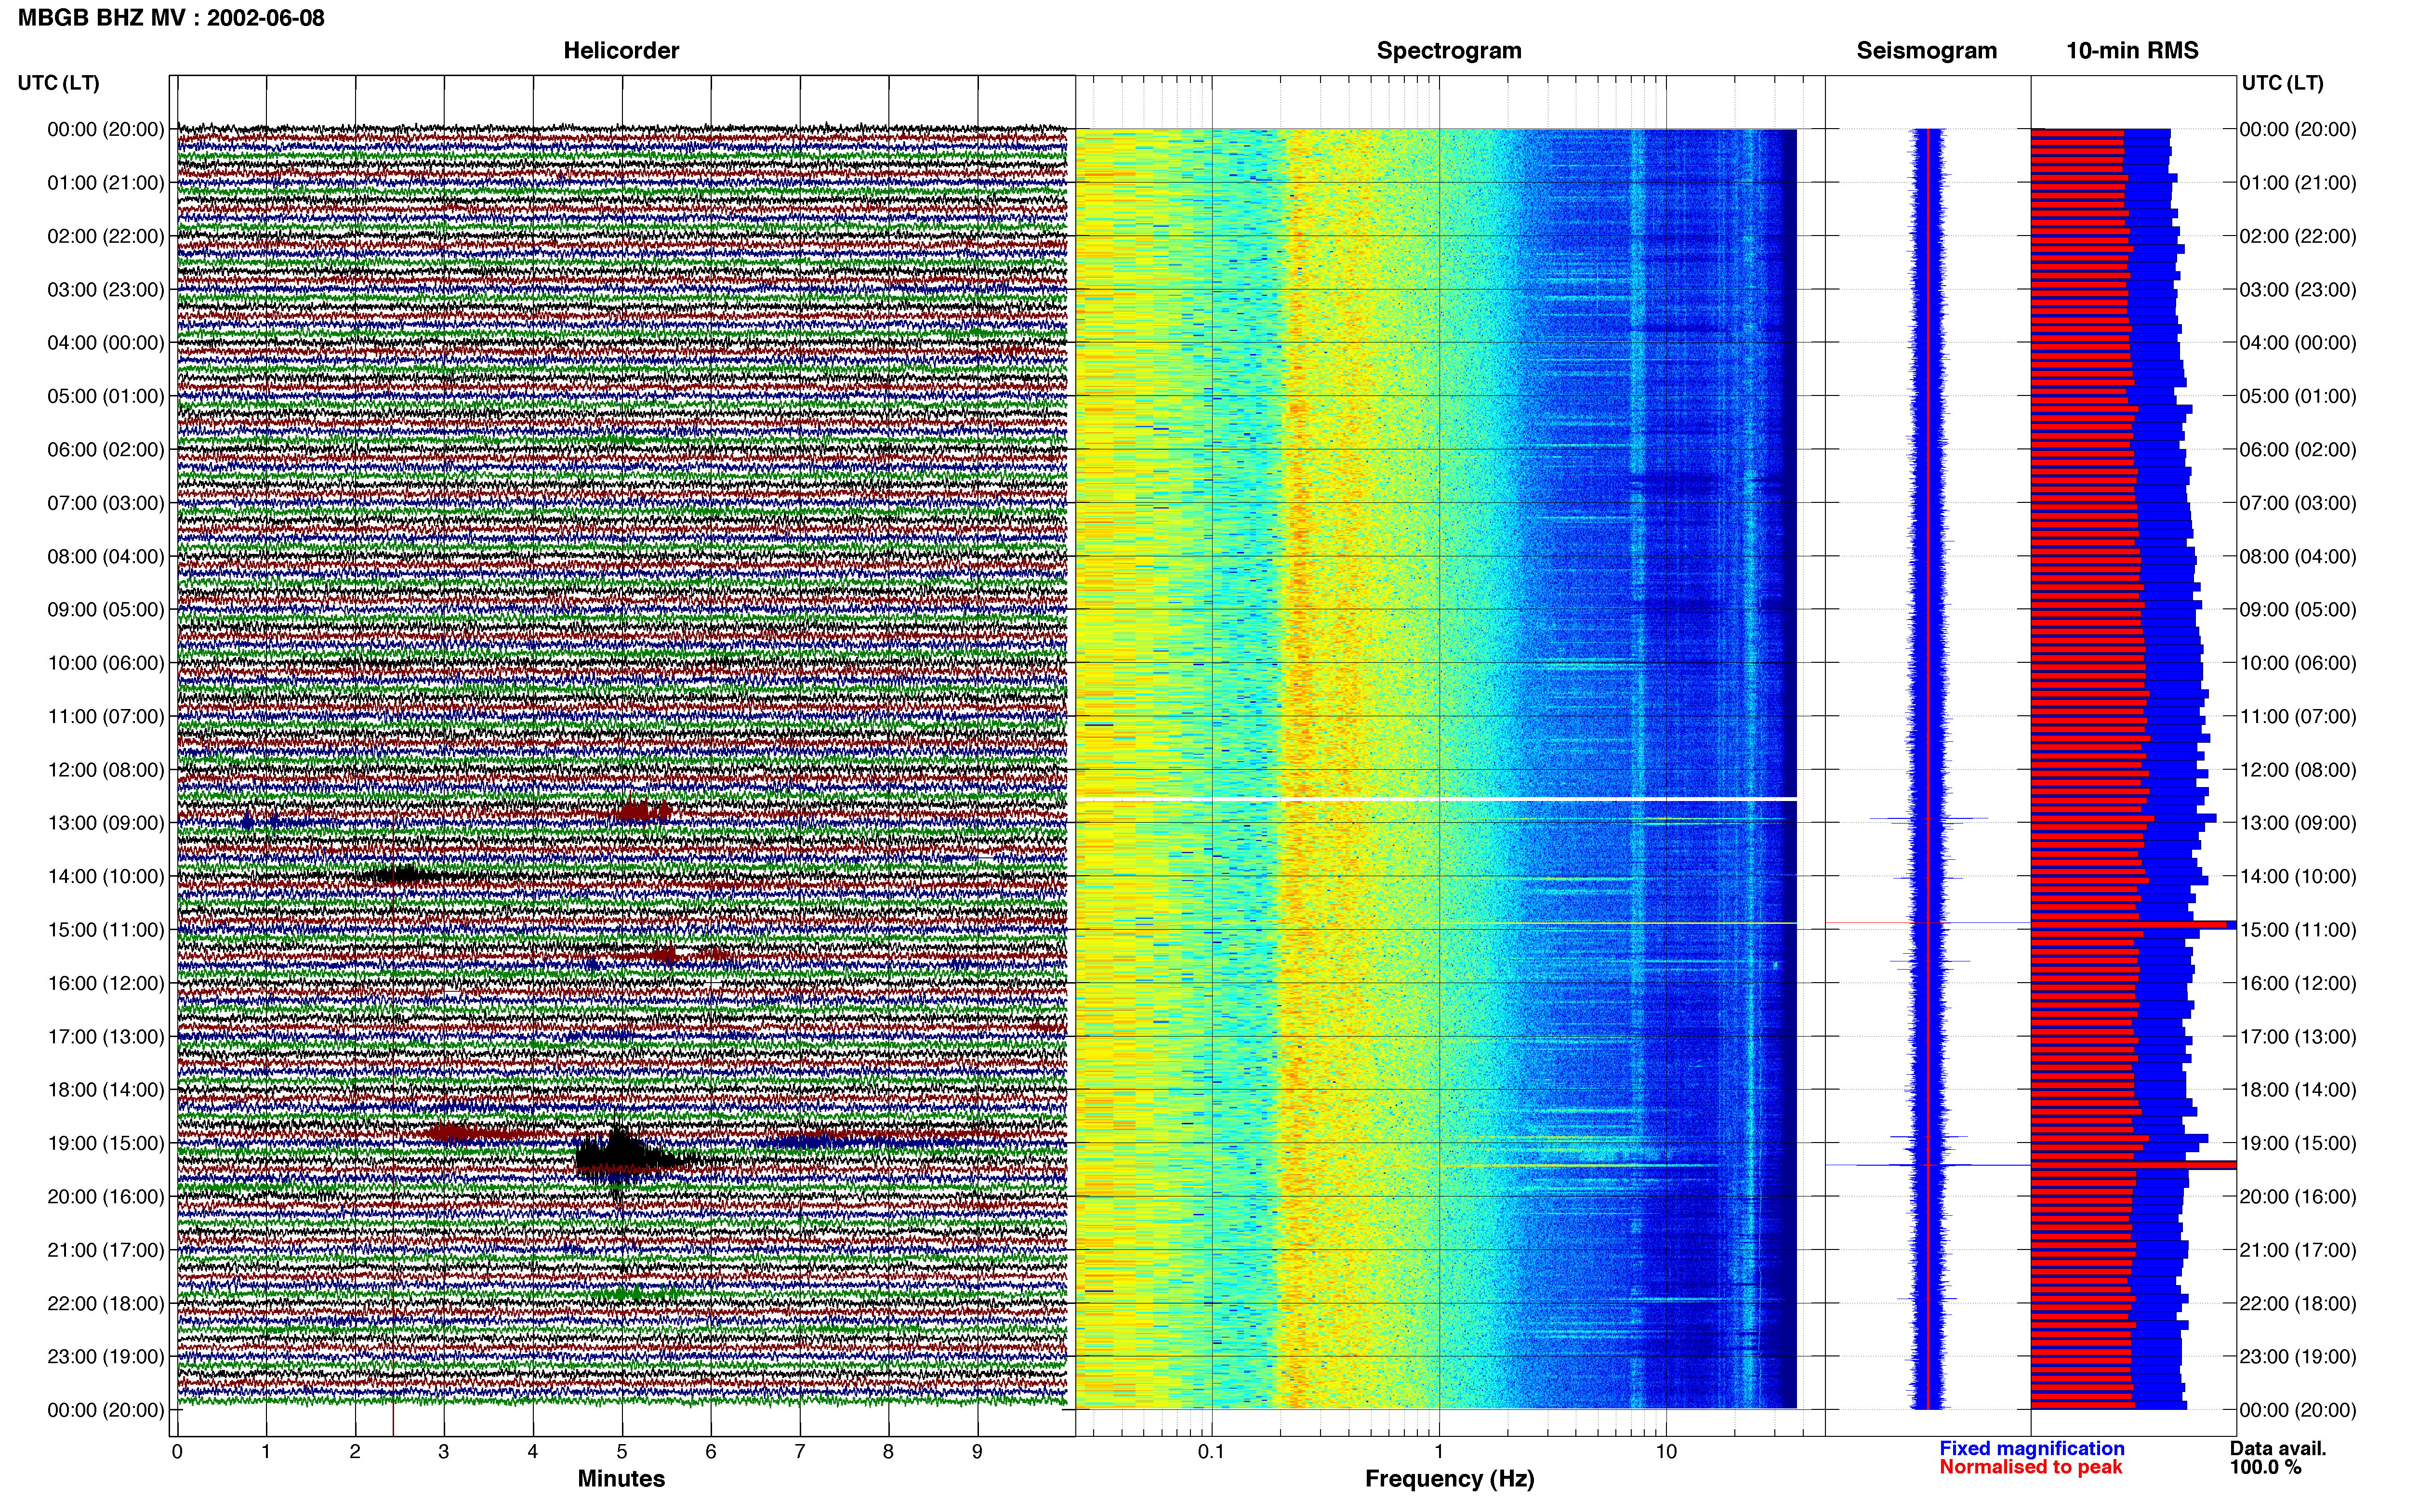Click the 1 Hz frequency tick label
This screenshot has height=1512, width=2418.
[x=1439, y=1452]
